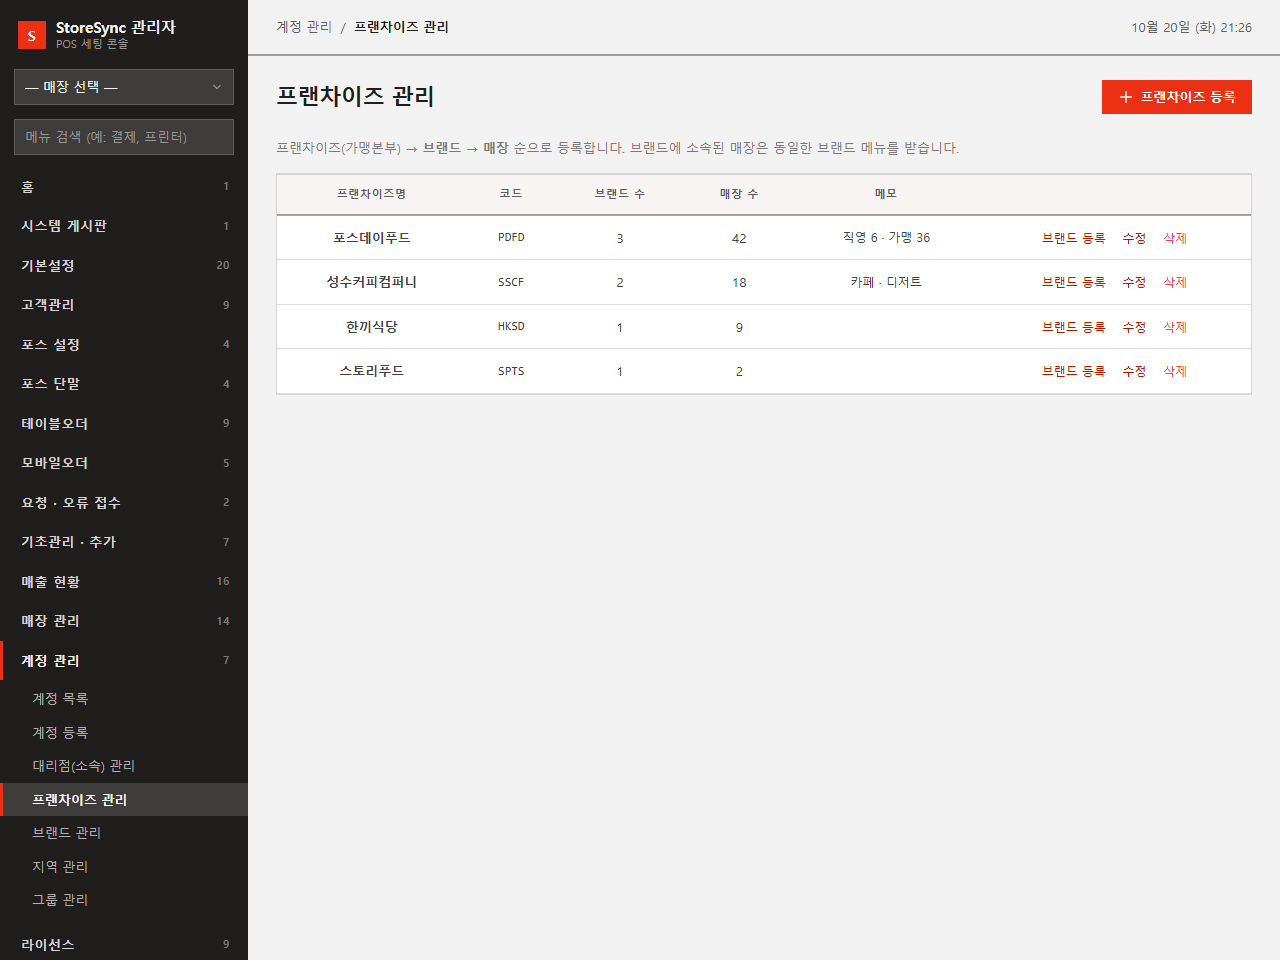
Task: Go to 브랜드 관리 submenu
Action: pyautogui.click(x=124, y=833)
